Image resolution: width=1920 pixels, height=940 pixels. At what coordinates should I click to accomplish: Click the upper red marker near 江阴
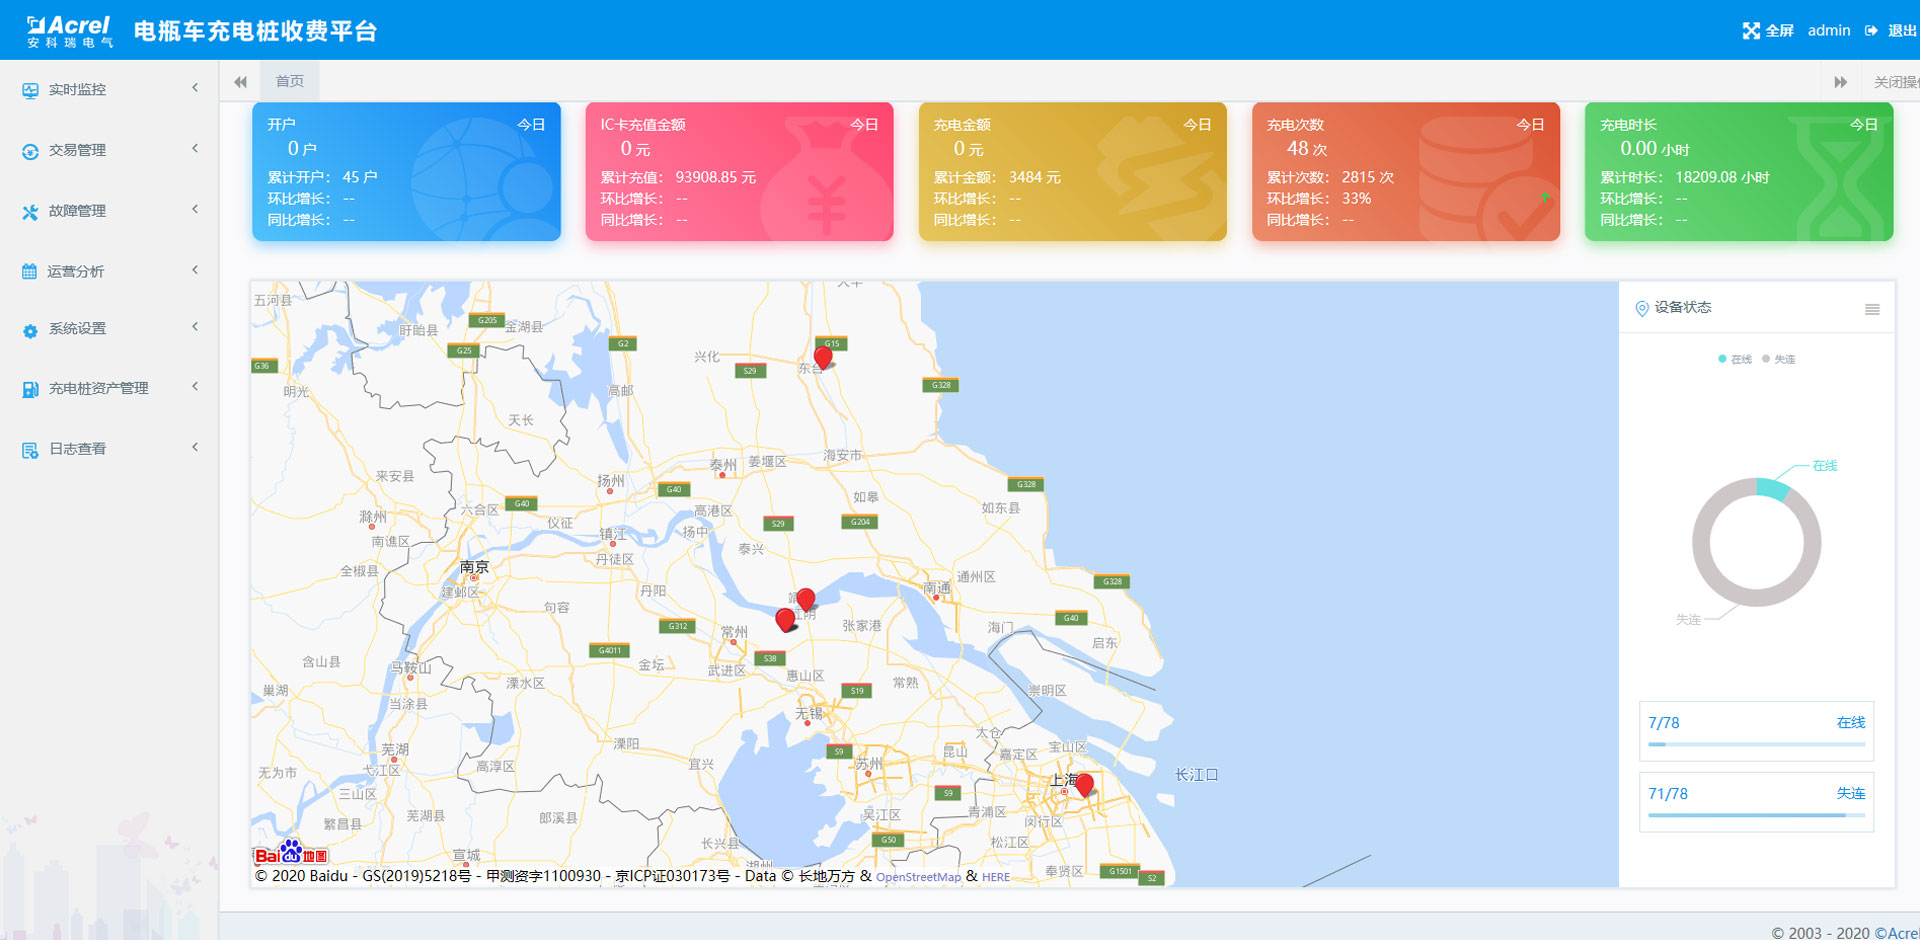click(x=806, y=599)
